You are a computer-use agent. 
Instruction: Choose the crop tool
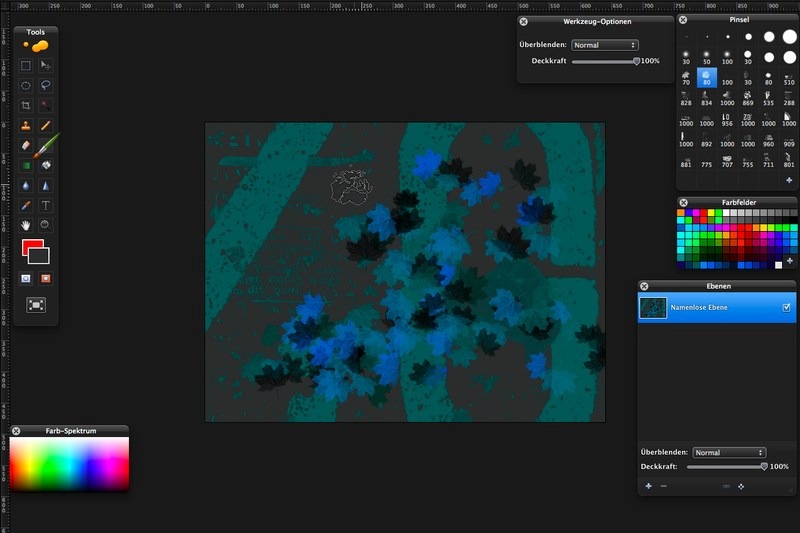tap(26, 105)
